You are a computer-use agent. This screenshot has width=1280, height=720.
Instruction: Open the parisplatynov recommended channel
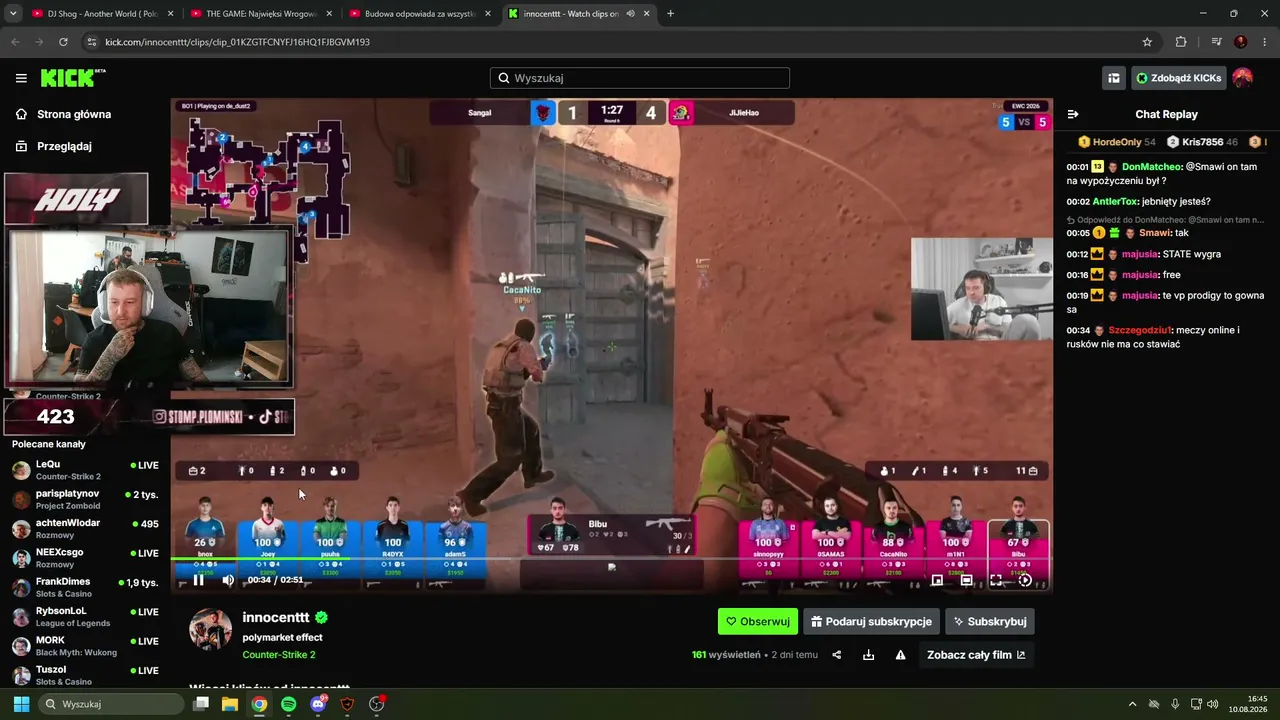tap(85, 499)
